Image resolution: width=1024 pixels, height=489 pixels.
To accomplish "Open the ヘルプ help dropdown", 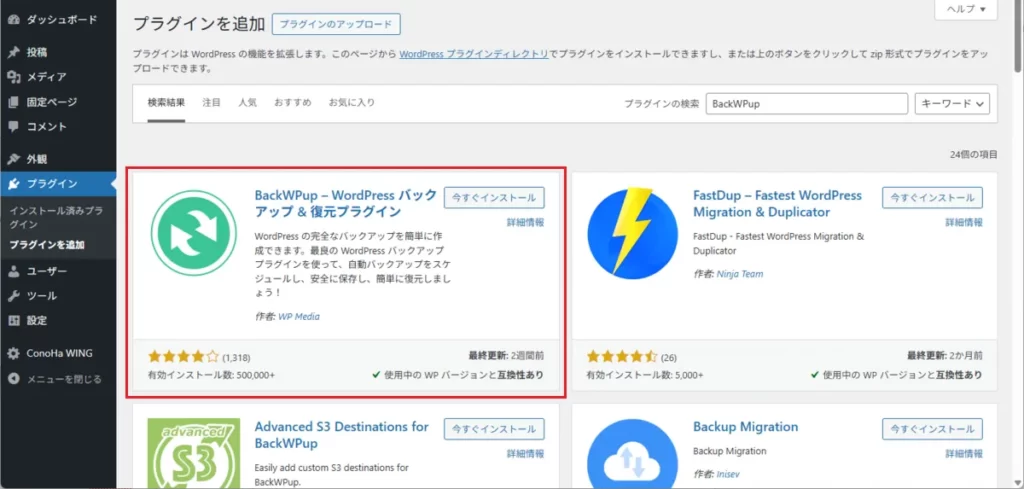I will point(966,9).
